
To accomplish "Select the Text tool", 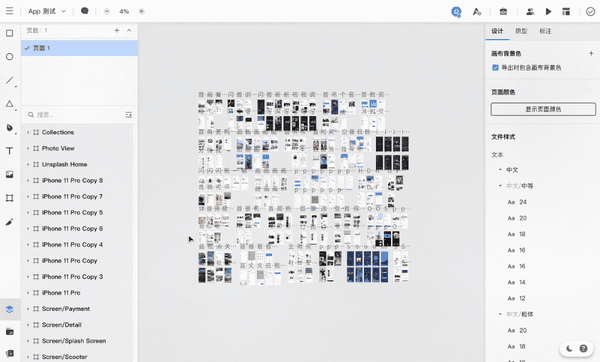I will (10, 151).
